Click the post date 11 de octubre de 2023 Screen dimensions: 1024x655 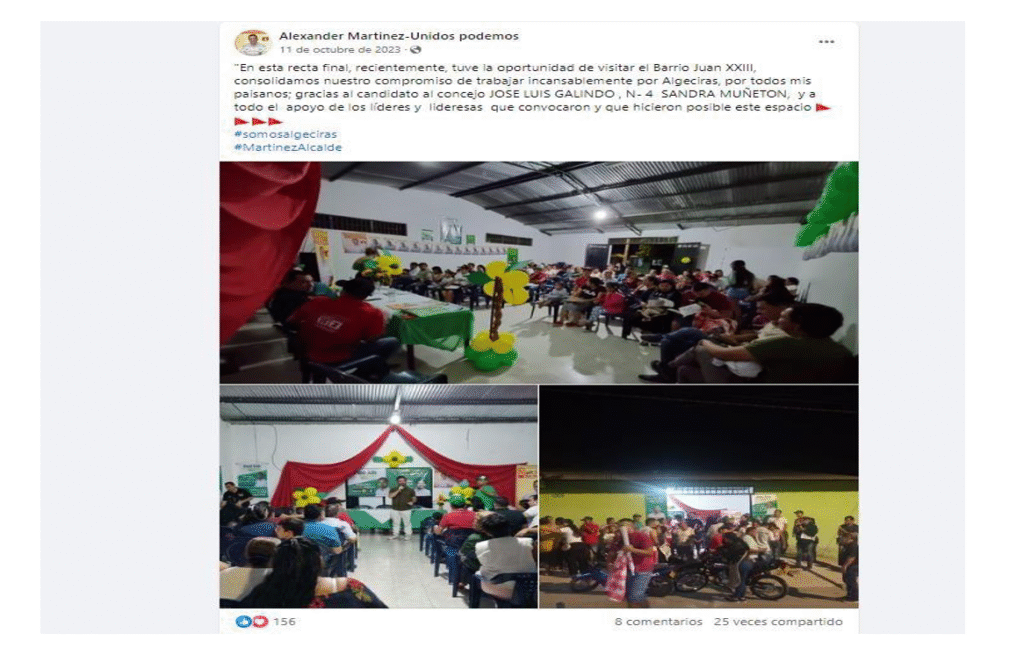[340, 50]
